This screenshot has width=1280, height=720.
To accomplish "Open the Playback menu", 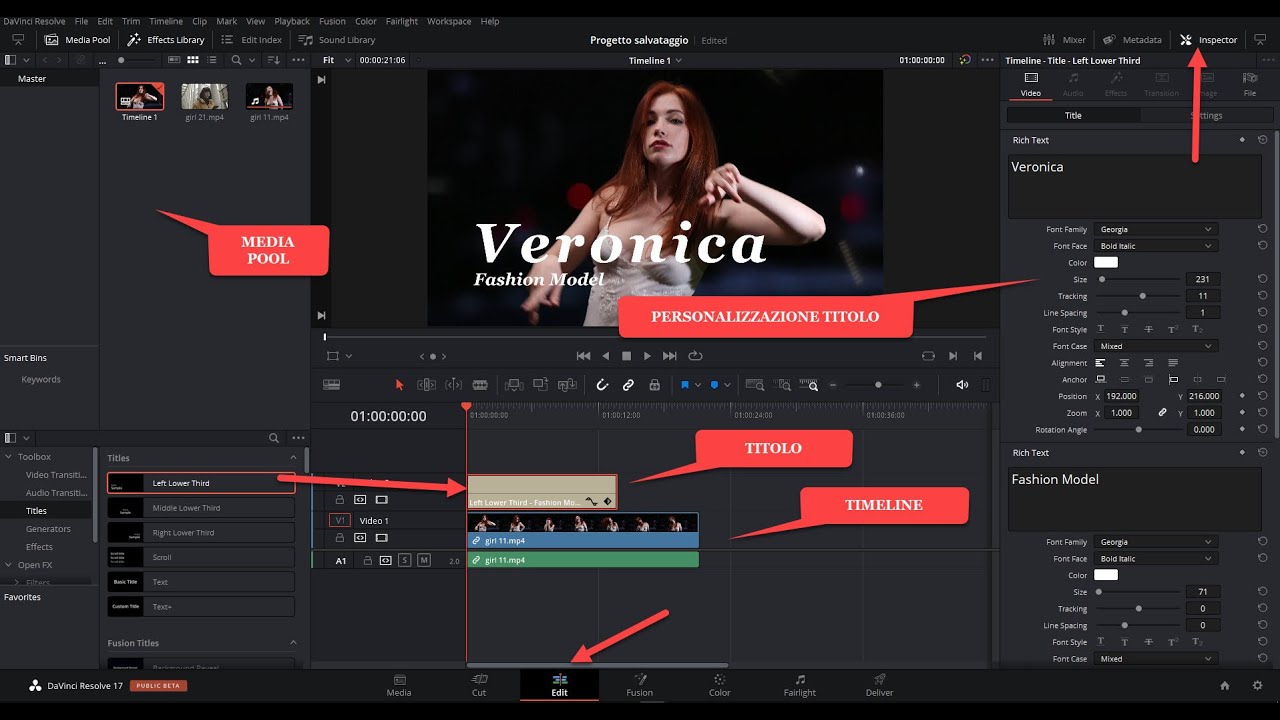I will click(x=292, y=21).
